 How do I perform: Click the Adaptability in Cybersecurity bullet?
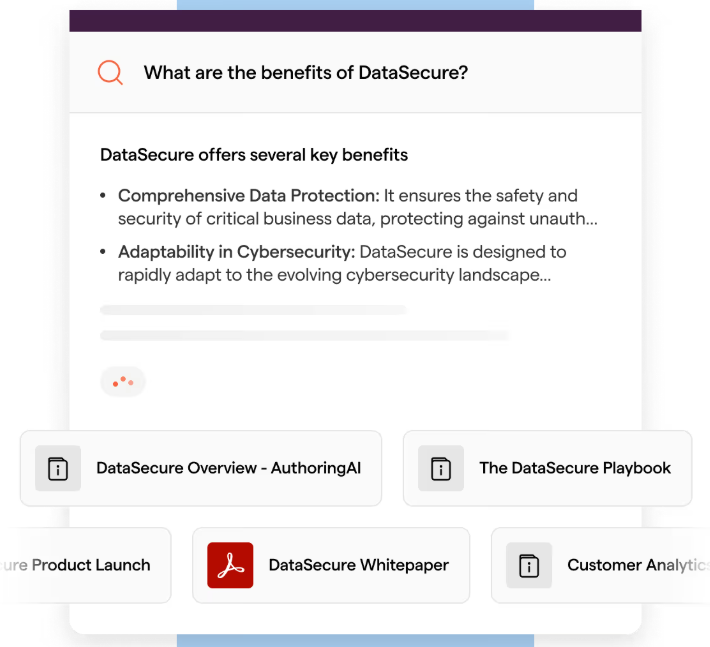point(333,263)
